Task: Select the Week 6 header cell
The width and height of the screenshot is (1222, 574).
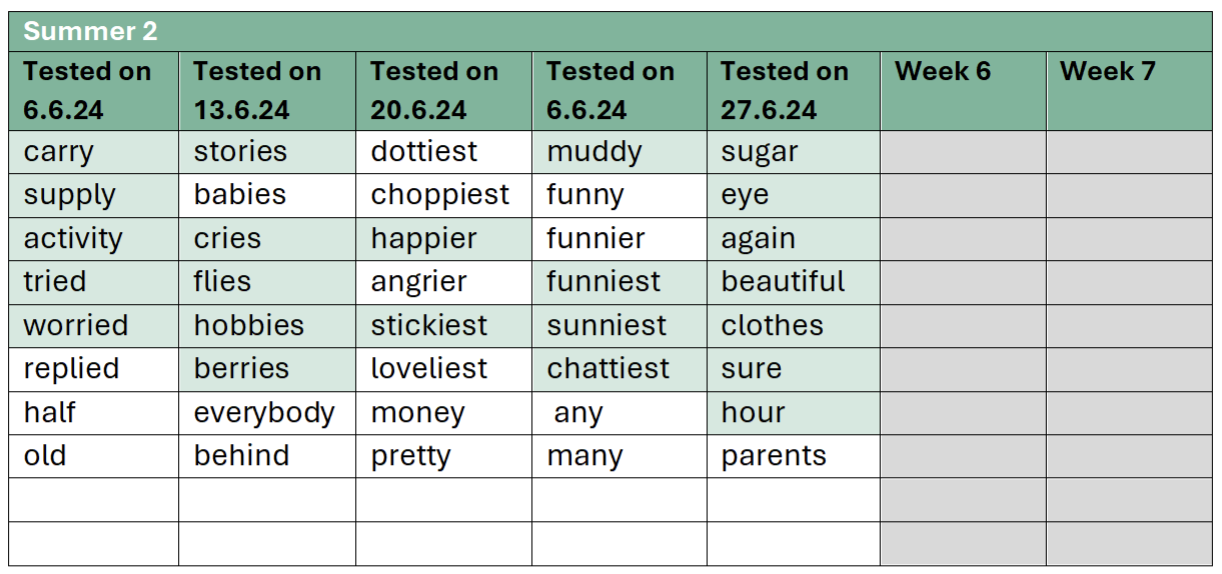Action: [x=964, y=91]
